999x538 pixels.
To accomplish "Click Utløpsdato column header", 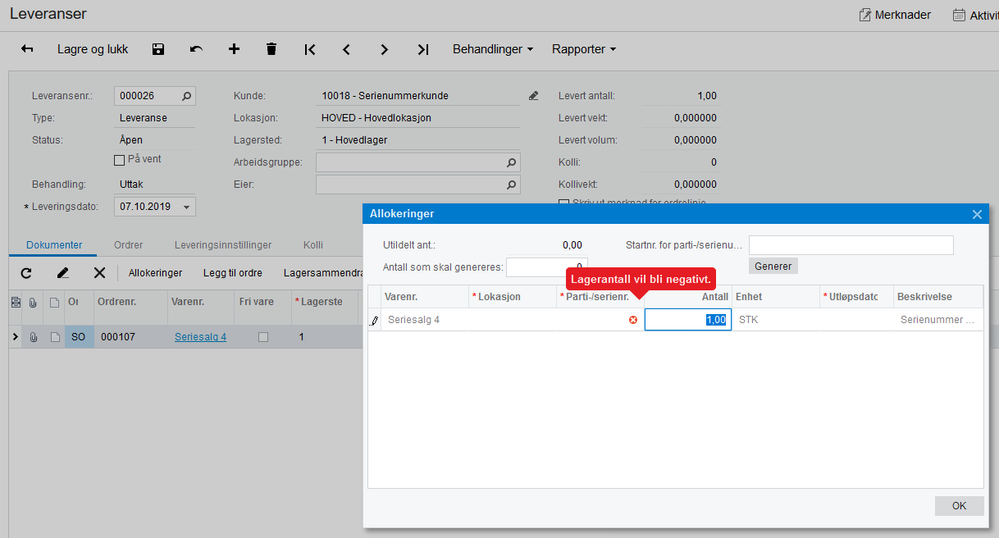I will tap(856, 297).
